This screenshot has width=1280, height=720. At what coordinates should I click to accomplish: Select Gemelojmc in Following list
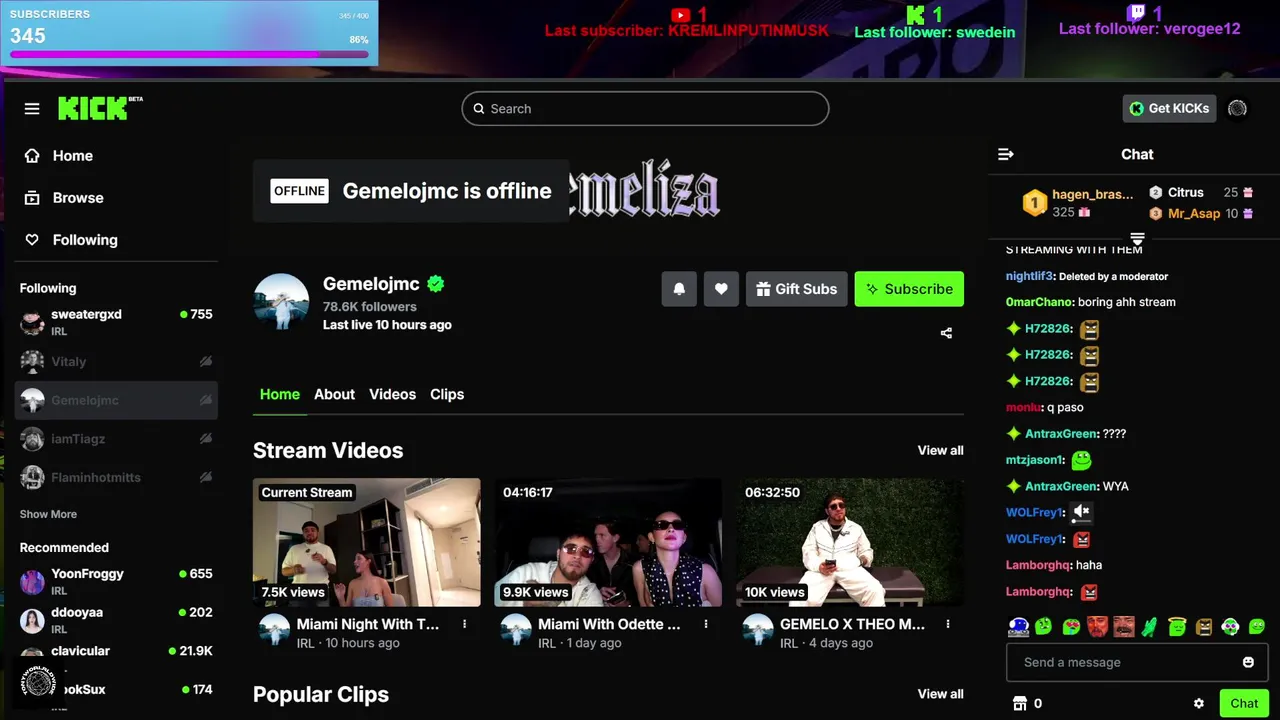pos(116,400)
